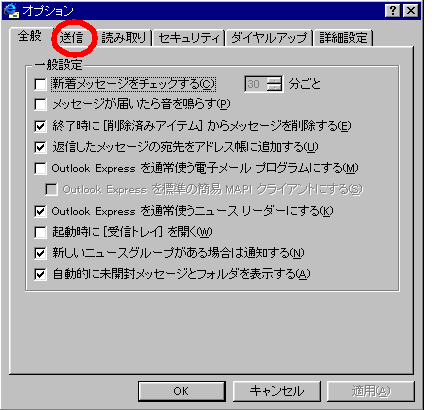This screenshot has height=410, width=440.
Task: Enable 新着メッセージをチェックする checkbox
Action: (40, 84)
